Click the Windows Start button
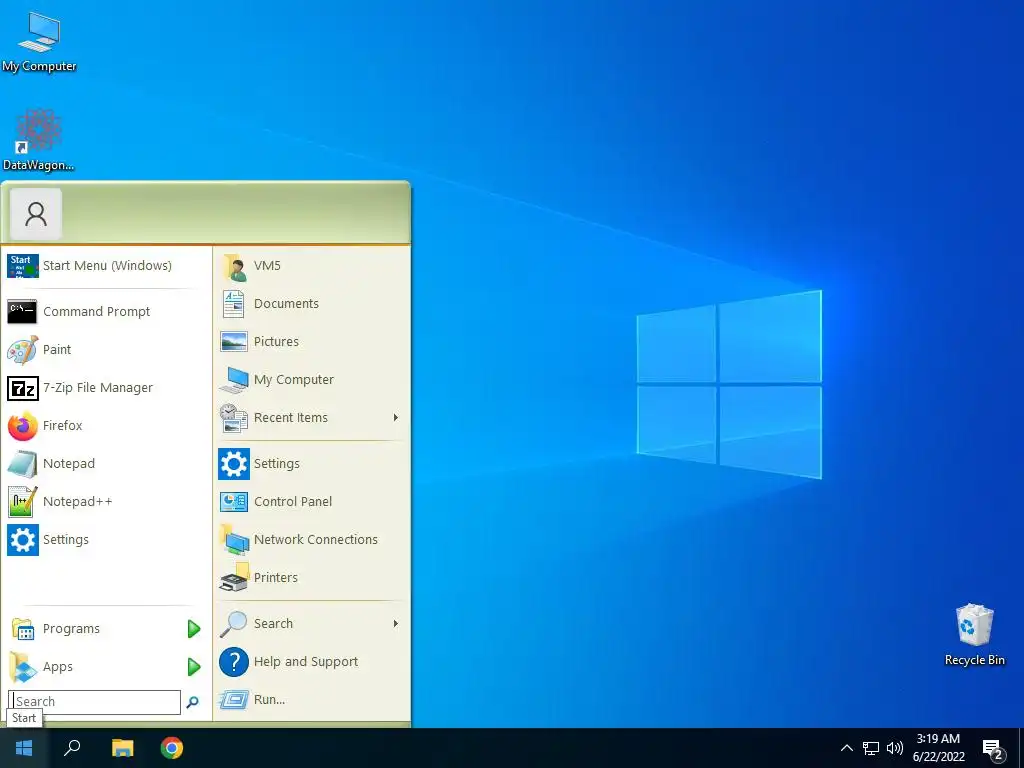Screen dimensions: 1024x768 [x=24, y=748]
